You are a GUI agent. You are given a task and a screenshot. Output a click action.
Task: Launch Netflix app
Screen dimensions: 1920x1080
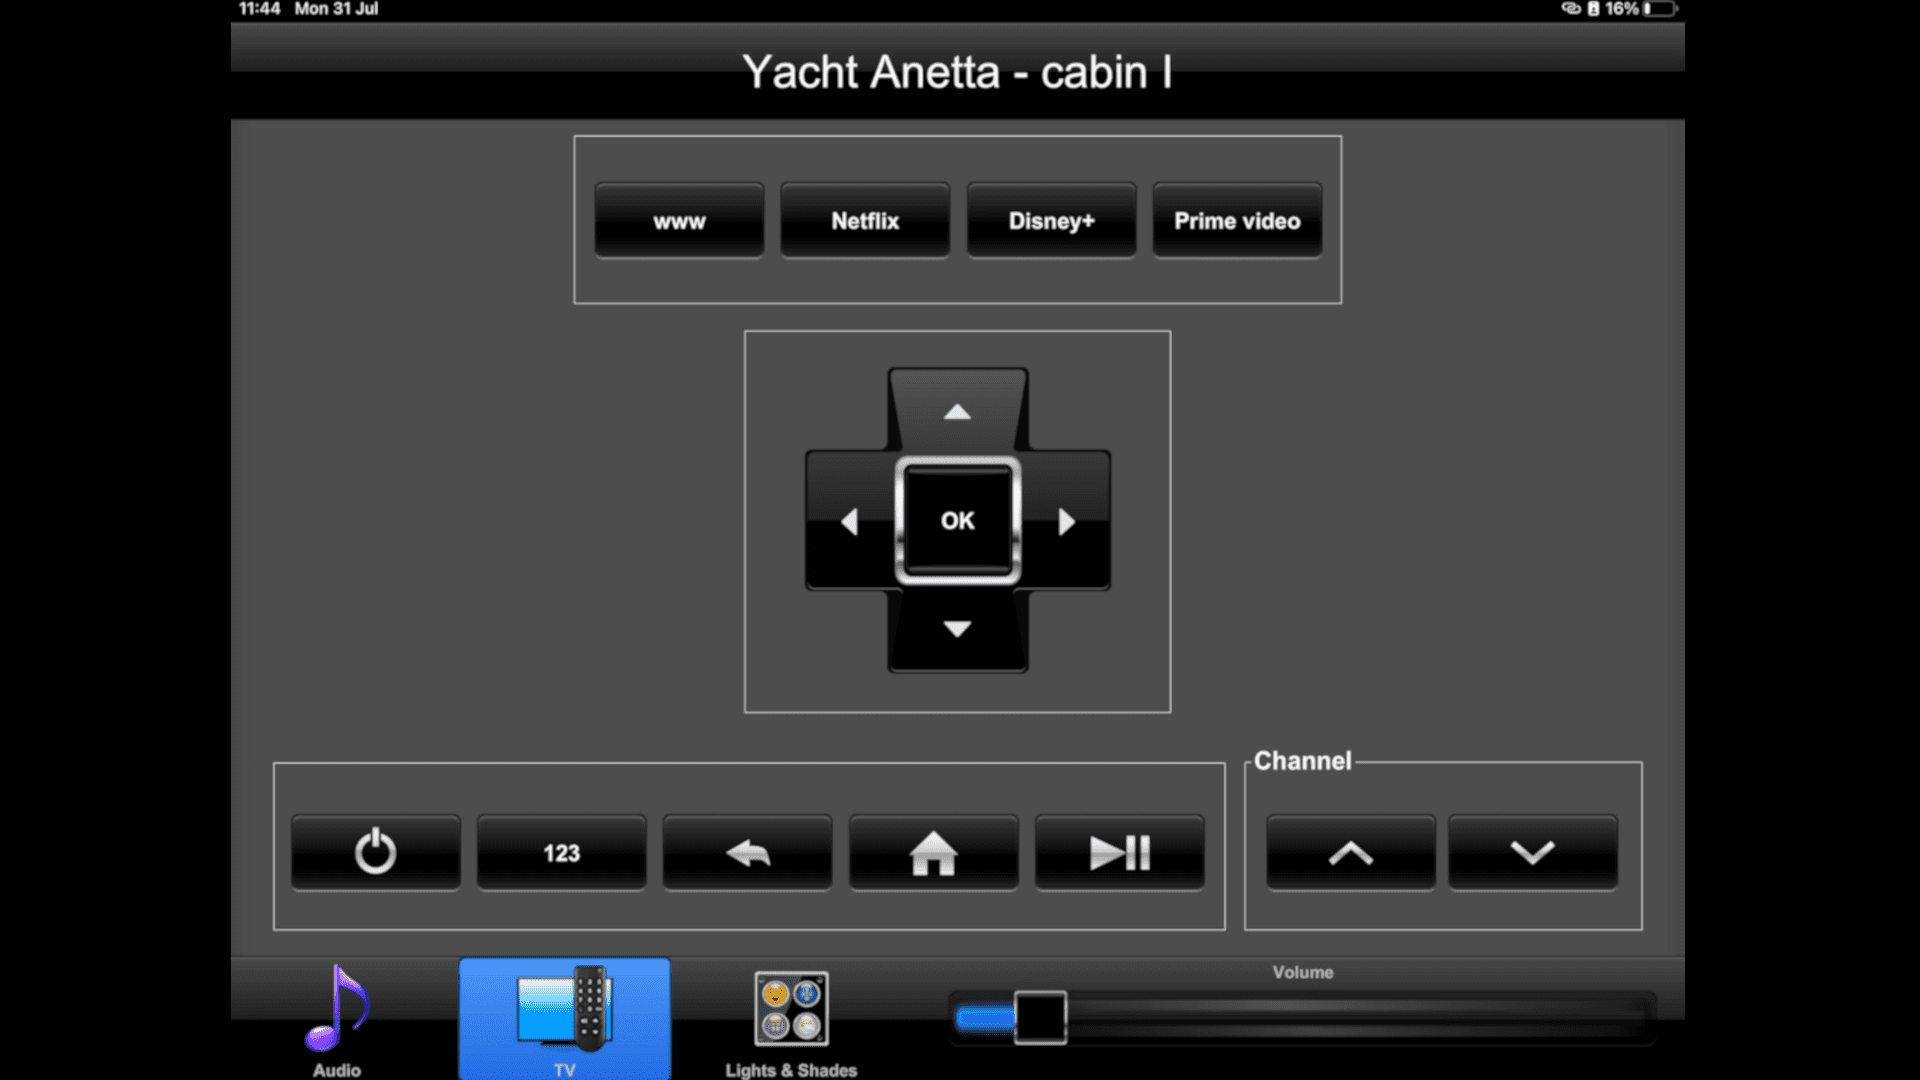pos(865,220)
